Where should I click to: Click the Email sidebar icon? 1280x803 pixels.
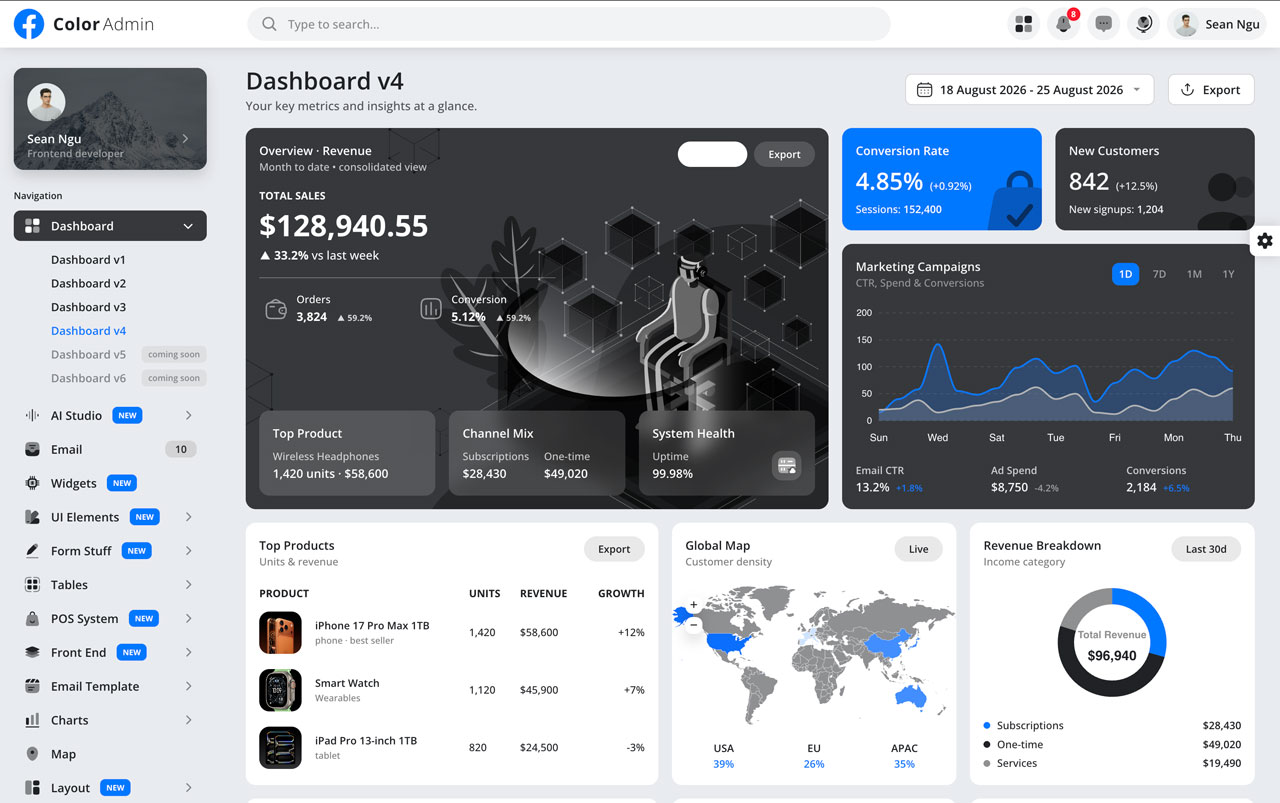pyautogui.click(x=32, y=449)
